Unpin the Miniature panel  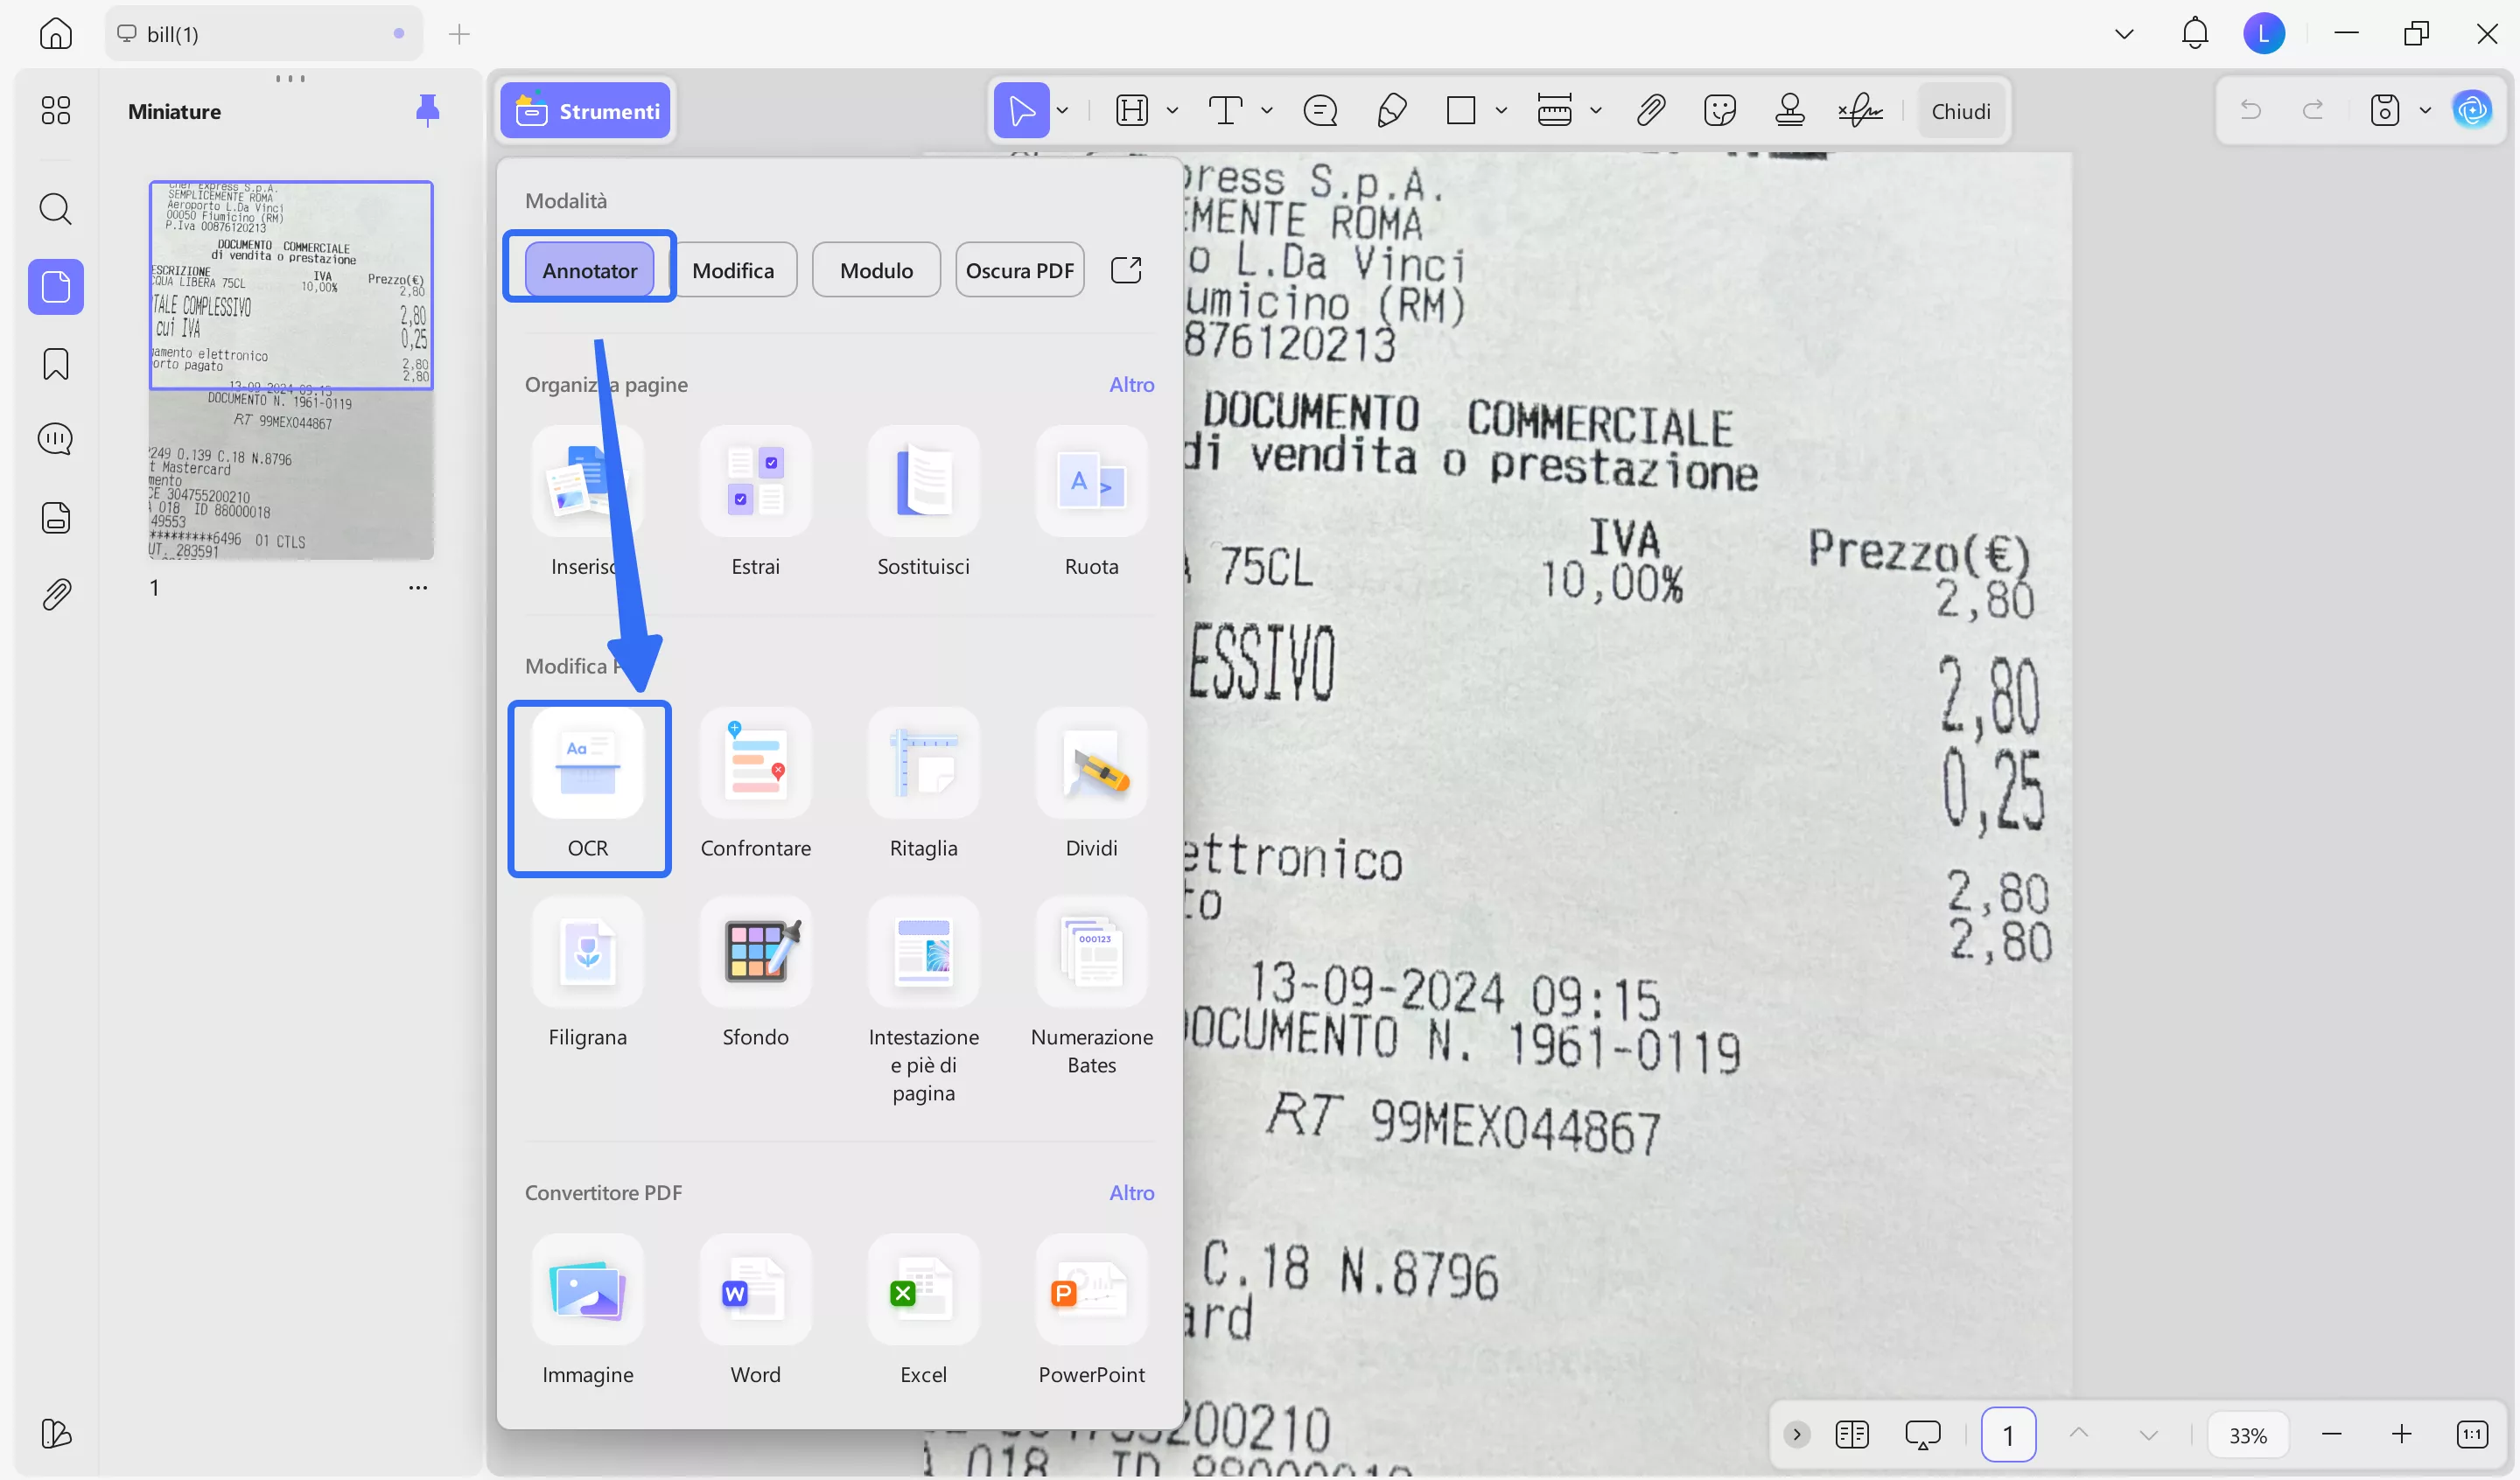pos(427,110)
